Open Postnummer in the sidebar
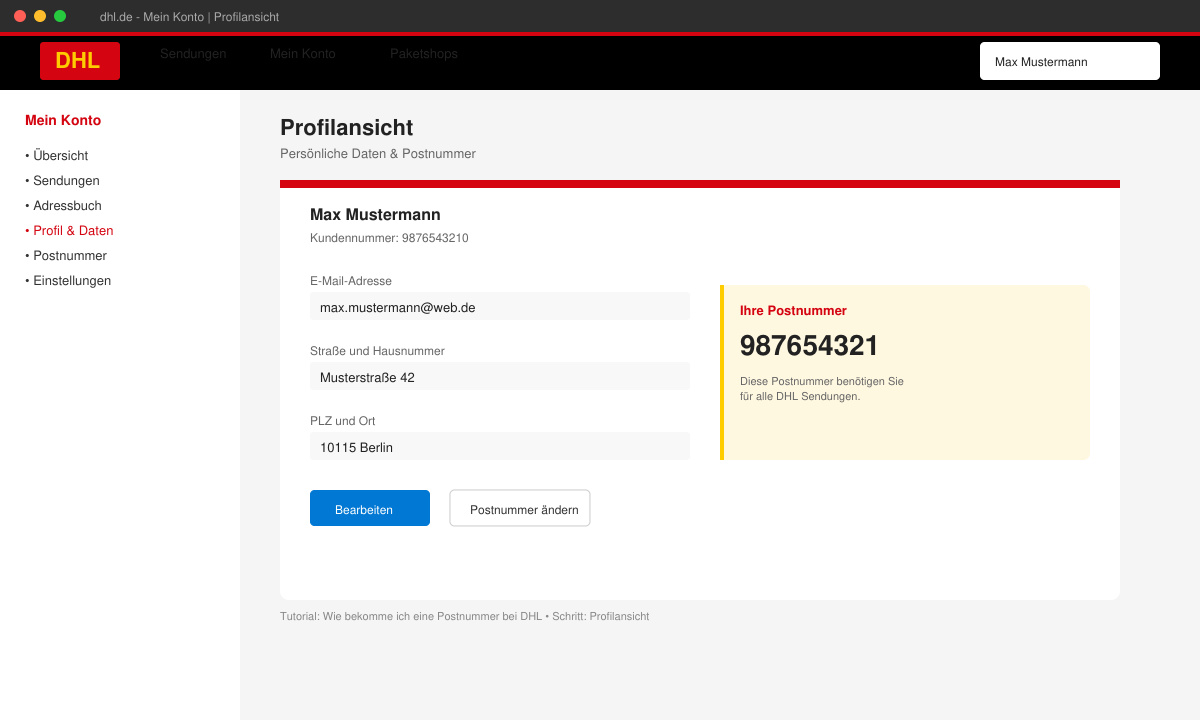Image resolution: width=1200 pixels, height=720 pixels. click(66, 256)
